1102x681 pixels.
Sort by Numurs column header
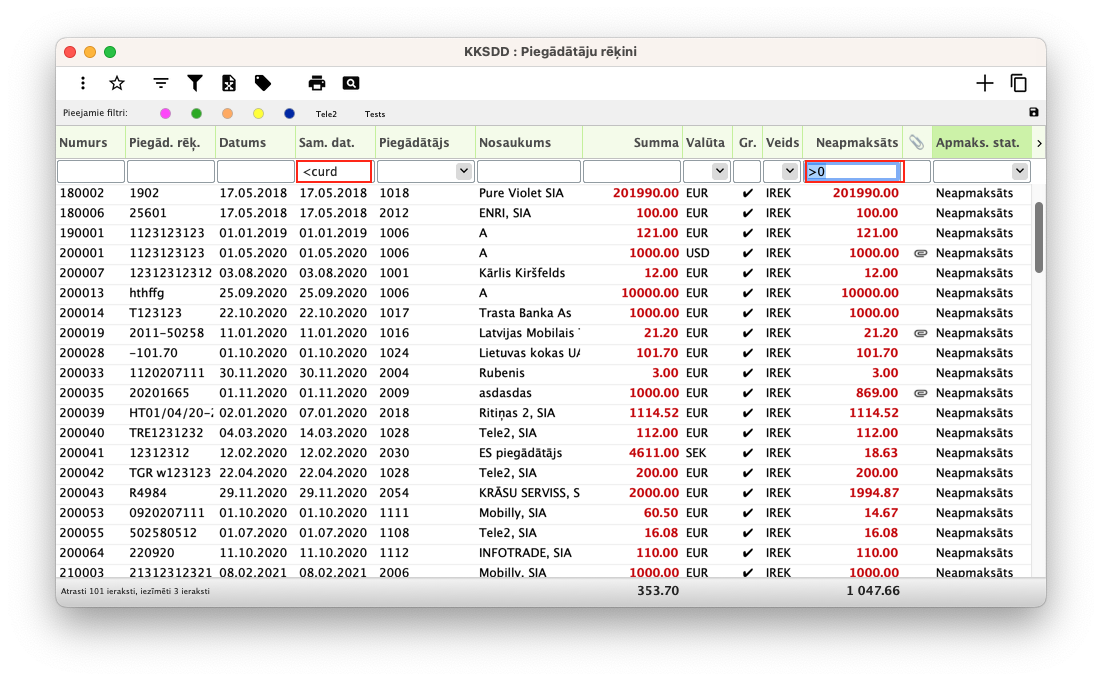pyautogui.click(x=84, y=143)
